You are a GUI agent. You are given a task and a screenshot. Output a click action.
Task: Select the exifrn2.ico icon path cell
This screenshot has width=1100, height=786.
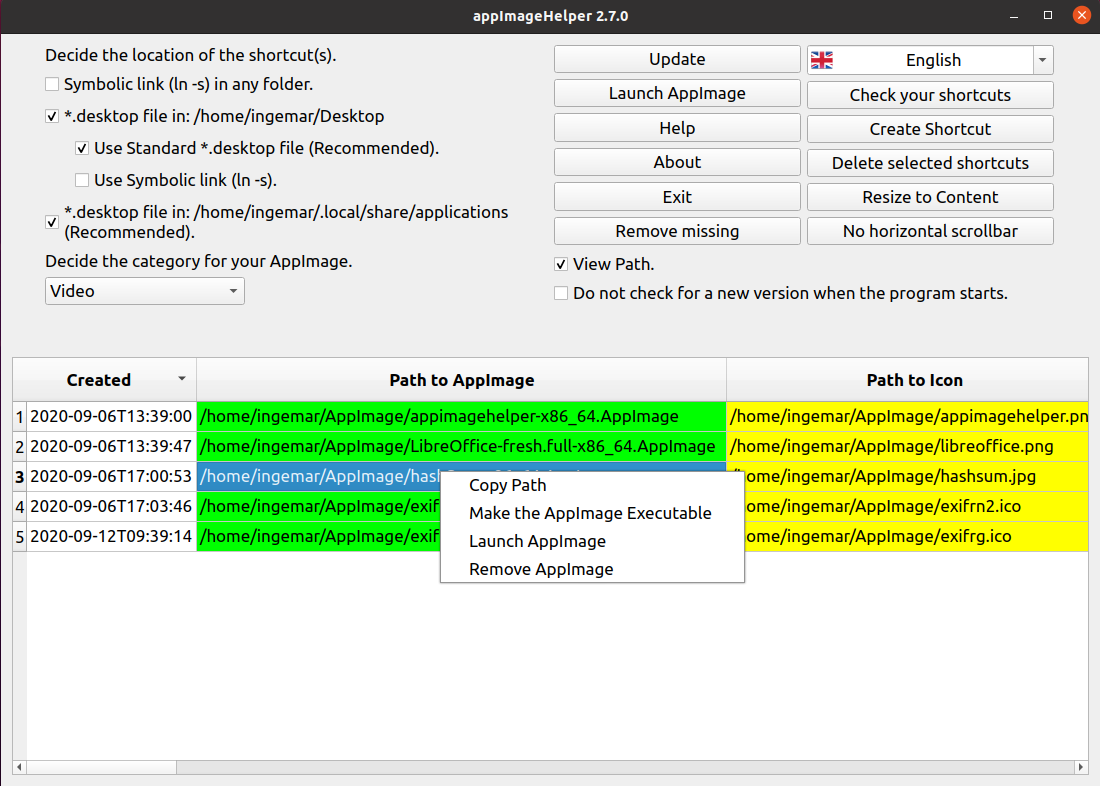[916, 507]
